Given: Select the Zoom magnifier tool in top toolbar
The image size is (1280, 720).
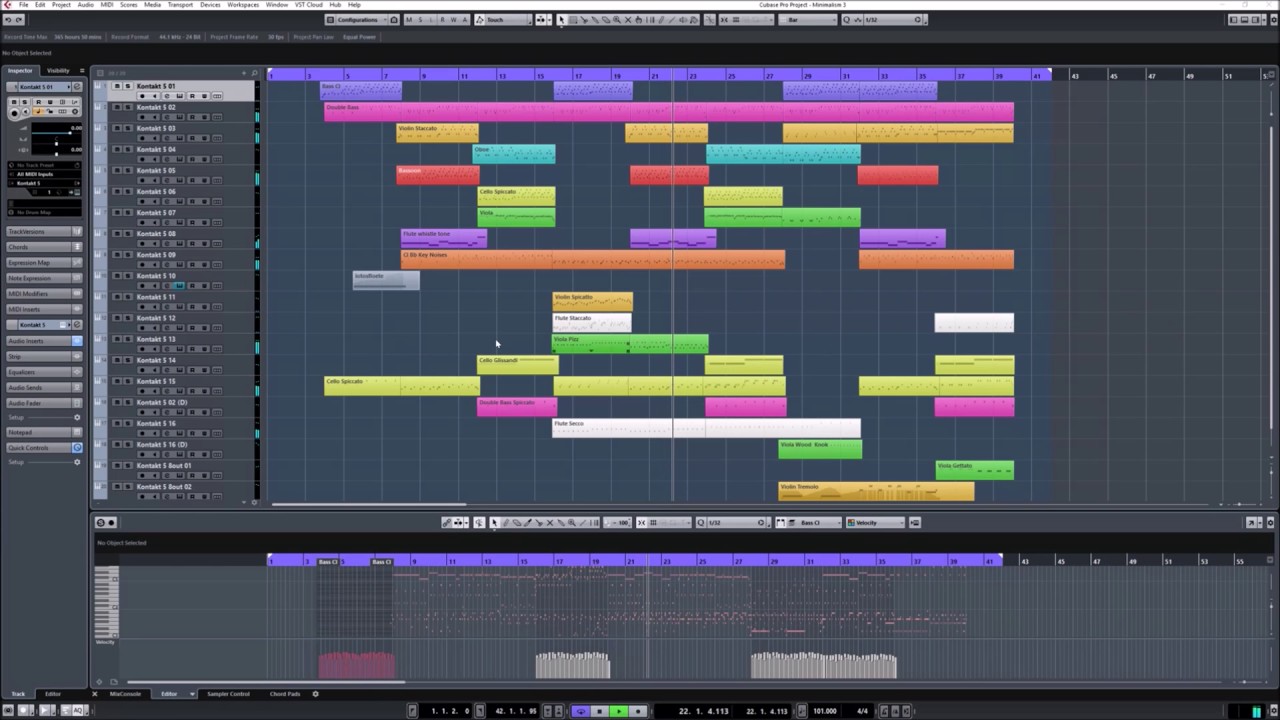Looking at the screenshot, I should click(616, 20).
